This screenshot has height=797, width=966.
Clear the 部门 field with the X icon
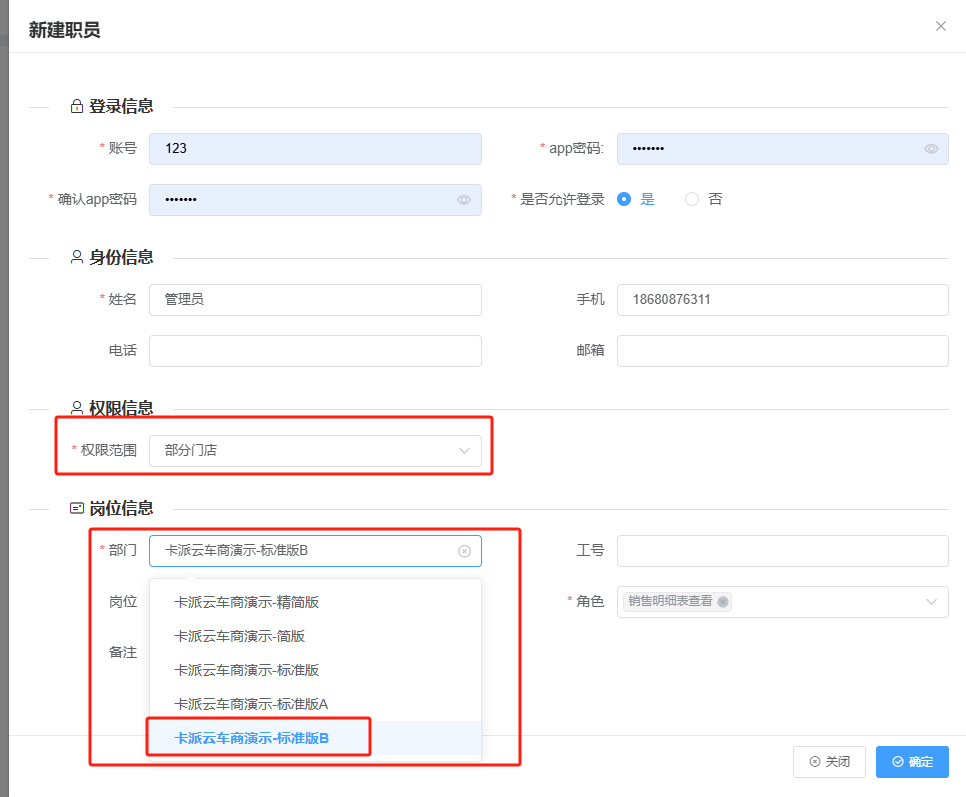pyautogui.click(x=464, y=551)
